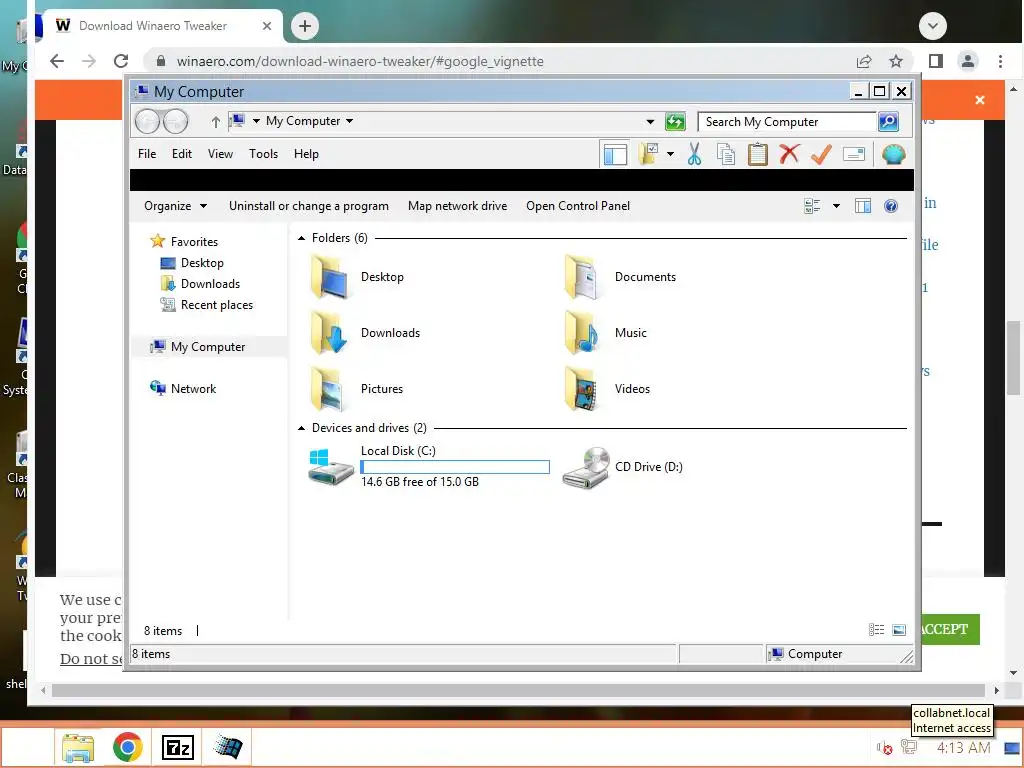
Task: Select Desktop under Favorites
Action: click(202, 263)
